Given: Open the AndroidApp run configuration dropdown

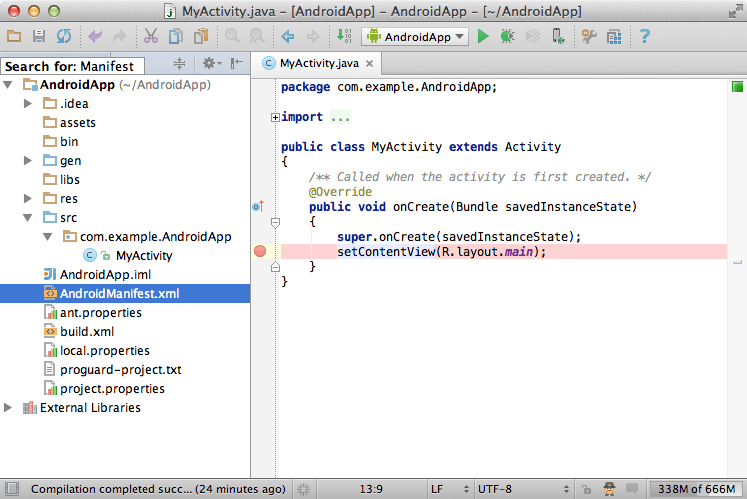Looking at the screenshot, I should 415,37.
